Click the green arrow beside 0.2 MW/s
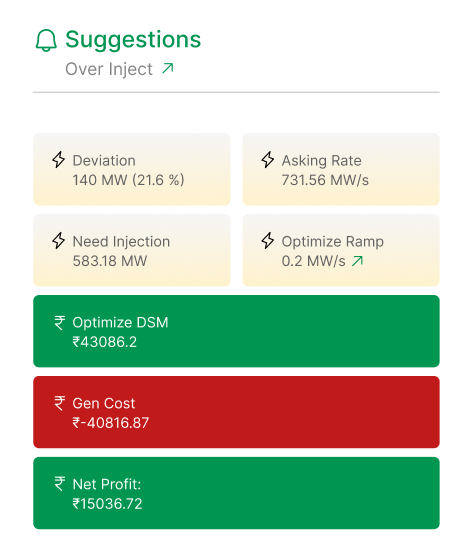 click(358, 261)
